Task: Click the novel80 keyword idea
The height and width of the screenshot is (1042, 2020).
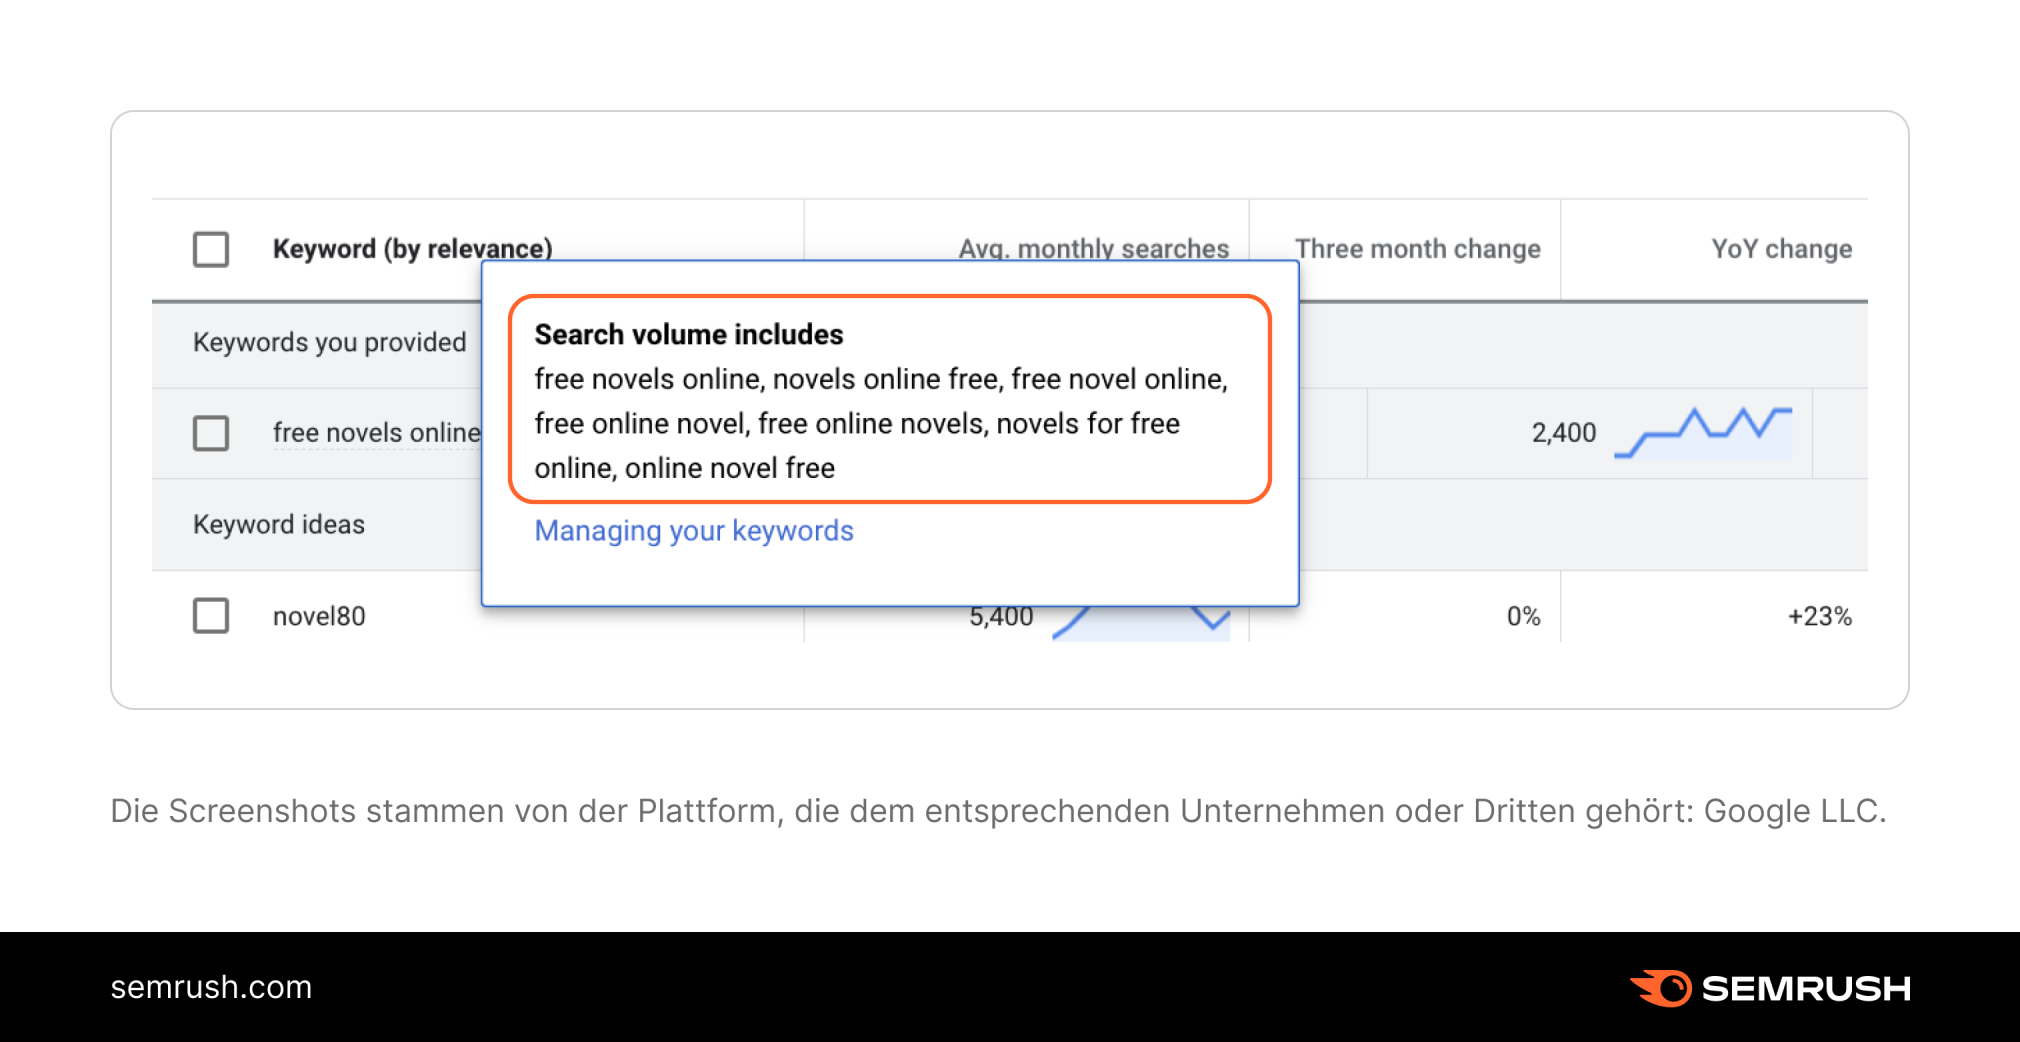Action: (x=319, y=616)
